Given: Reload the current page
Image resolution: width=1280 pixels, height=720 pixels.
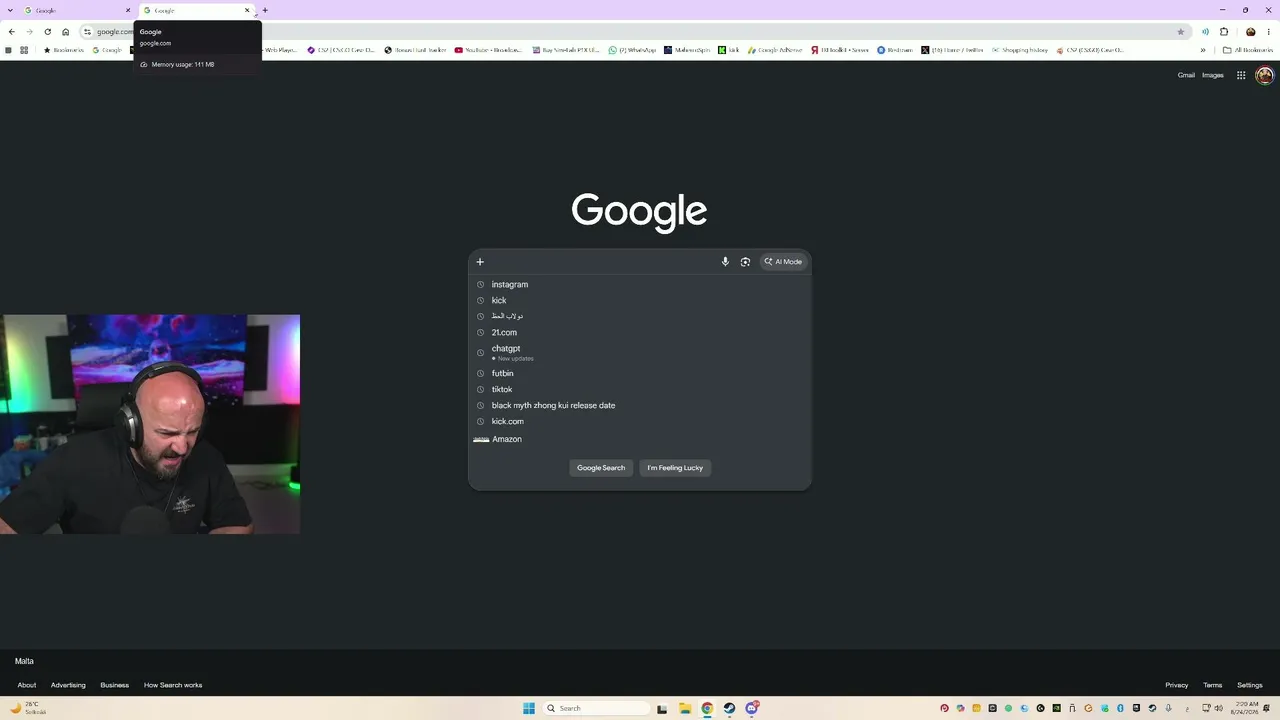Looking at the screenshot, I should point(47,32).
